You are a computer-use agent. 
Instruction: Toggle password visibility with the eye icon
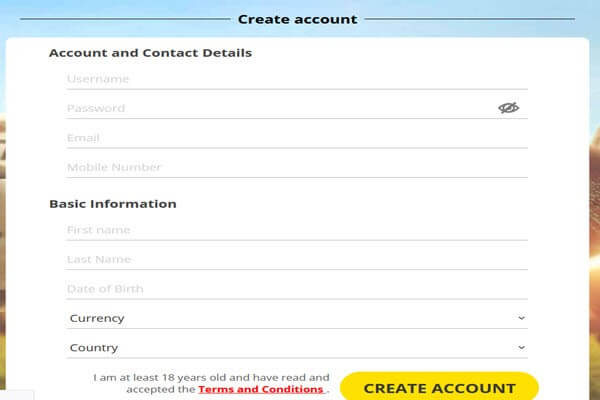pyautogui.click(x=508, y=108)
